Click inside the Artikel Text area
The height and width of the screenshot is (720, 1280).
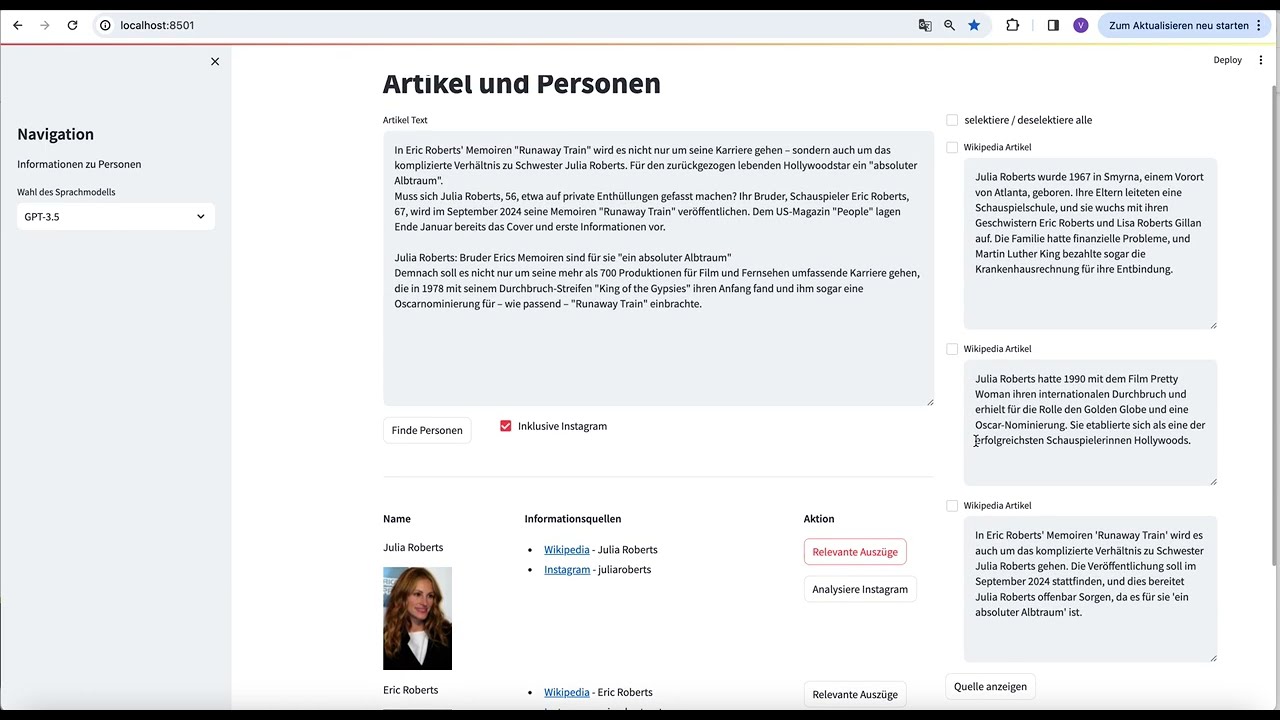tap(658, 268)
